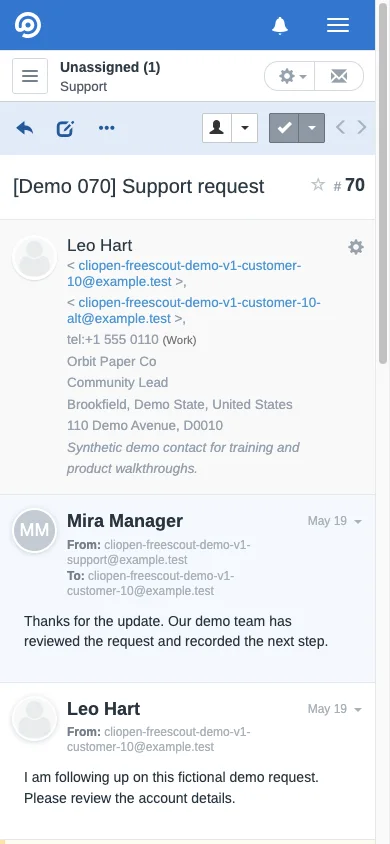The image size is (390, 844).
Task: Click the status checkmark button
Action: (x=284, y=128)
